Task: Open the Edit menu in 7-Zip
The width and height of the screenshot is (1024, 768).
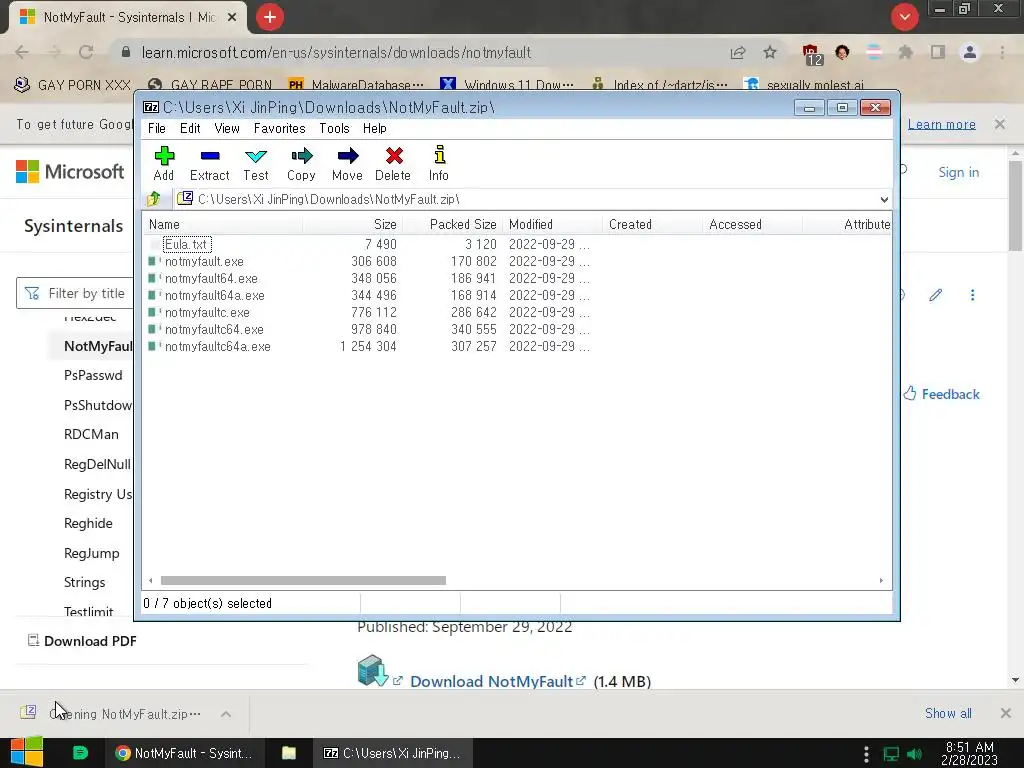Action: (190, 129)
